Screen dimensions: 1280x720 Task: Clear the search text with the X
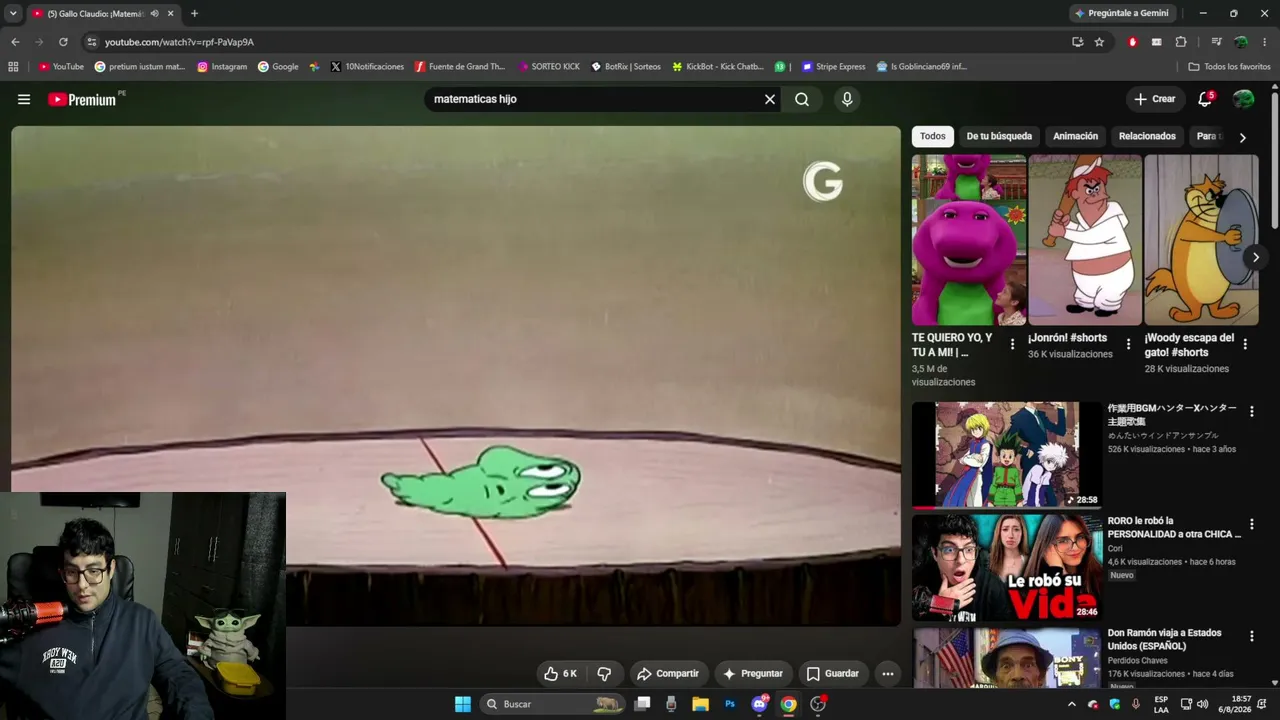coord(770,99)
